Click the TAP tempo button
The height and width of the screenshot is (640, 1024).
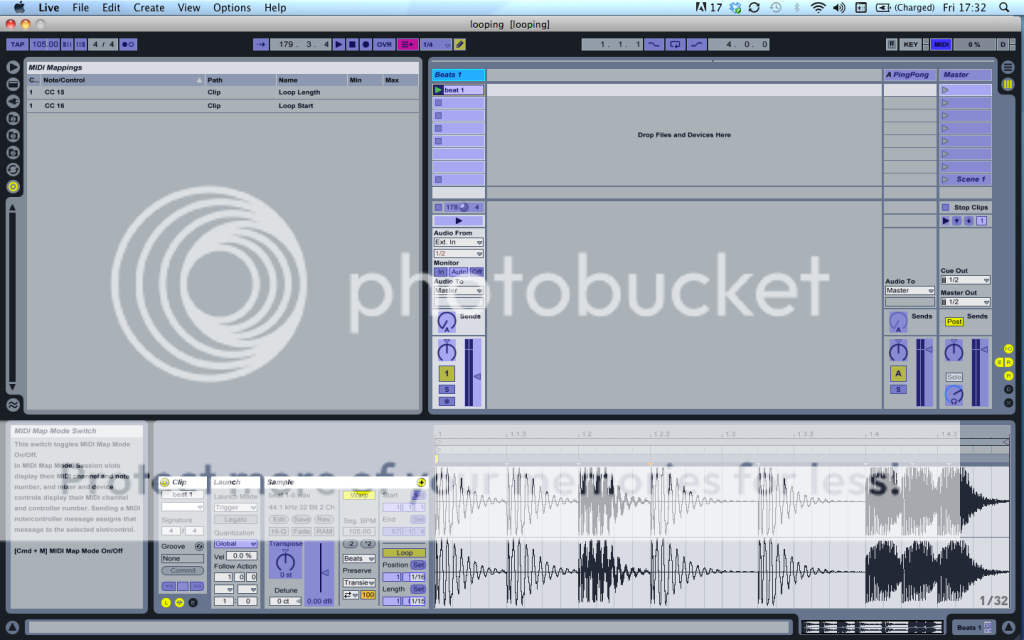tap(18, 44)
